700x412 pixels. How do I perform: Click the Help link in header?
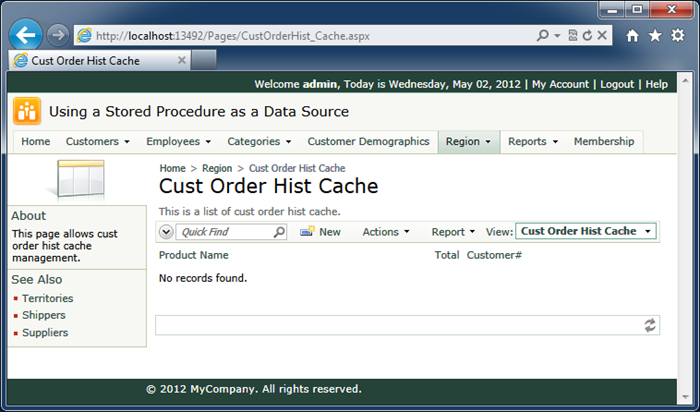click(x=657, y=84)
